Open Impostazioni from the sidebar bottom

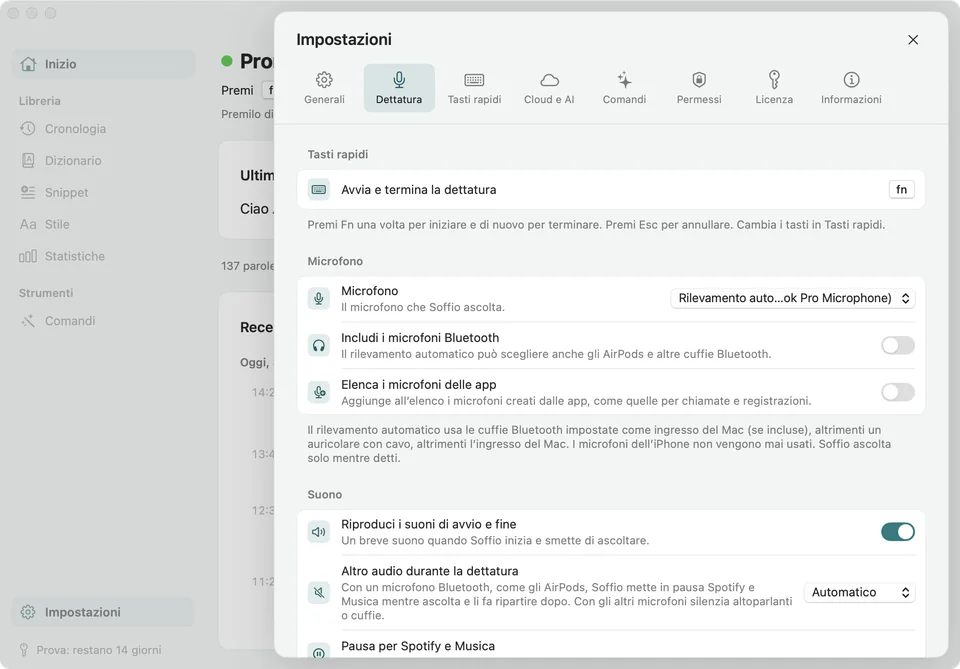coord(103,612)
